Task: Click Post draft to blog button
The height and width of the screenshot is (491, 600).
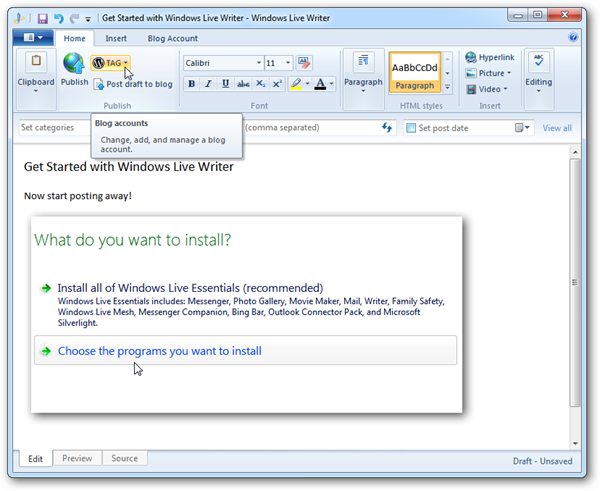Action: pos(133,84)
